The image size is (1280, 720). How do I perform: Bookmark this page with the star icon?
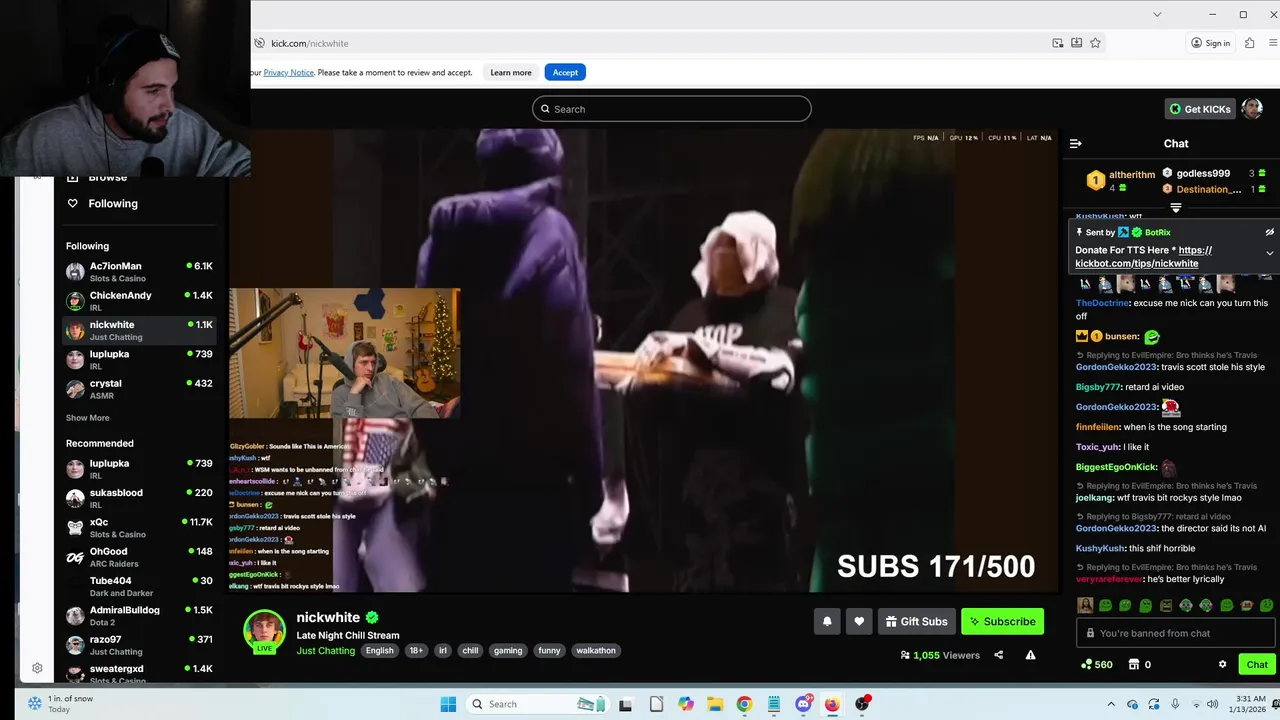point(1095,43)
